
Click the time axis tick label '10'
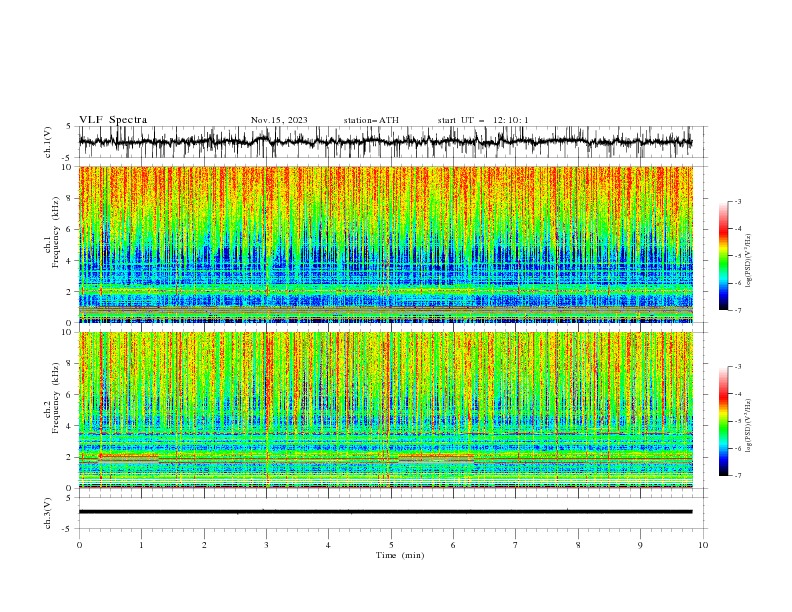point(703,545)
